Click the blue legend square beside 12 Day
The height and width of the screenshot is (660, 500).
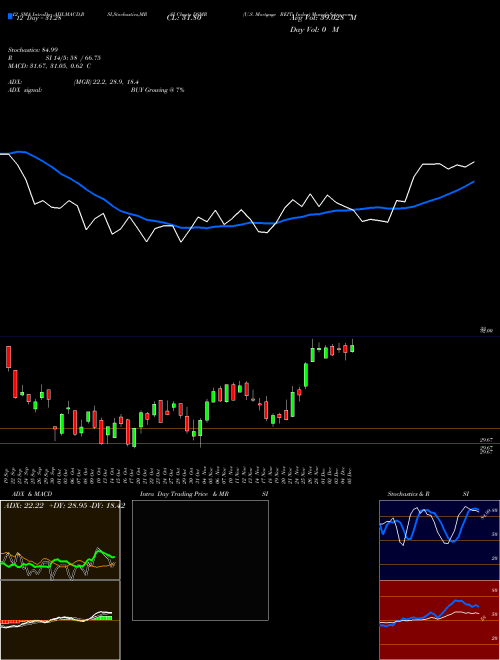[10, 17]
